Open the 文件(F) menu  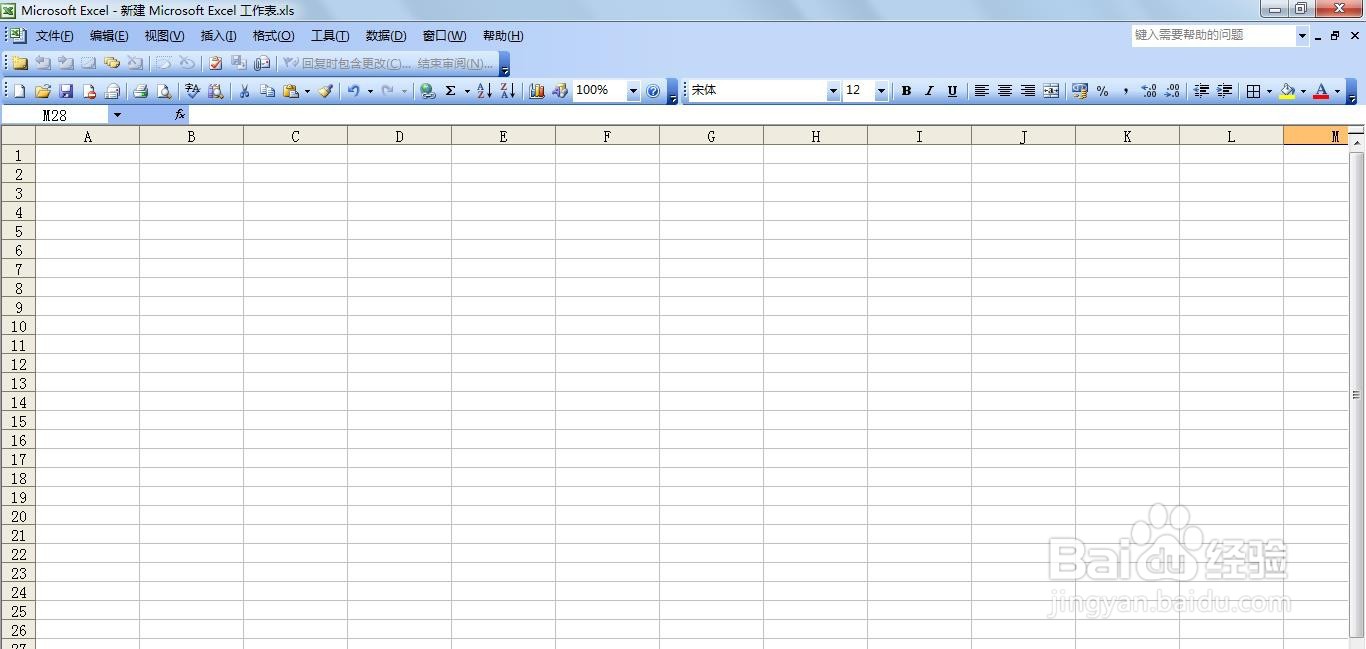pos(55,36)
